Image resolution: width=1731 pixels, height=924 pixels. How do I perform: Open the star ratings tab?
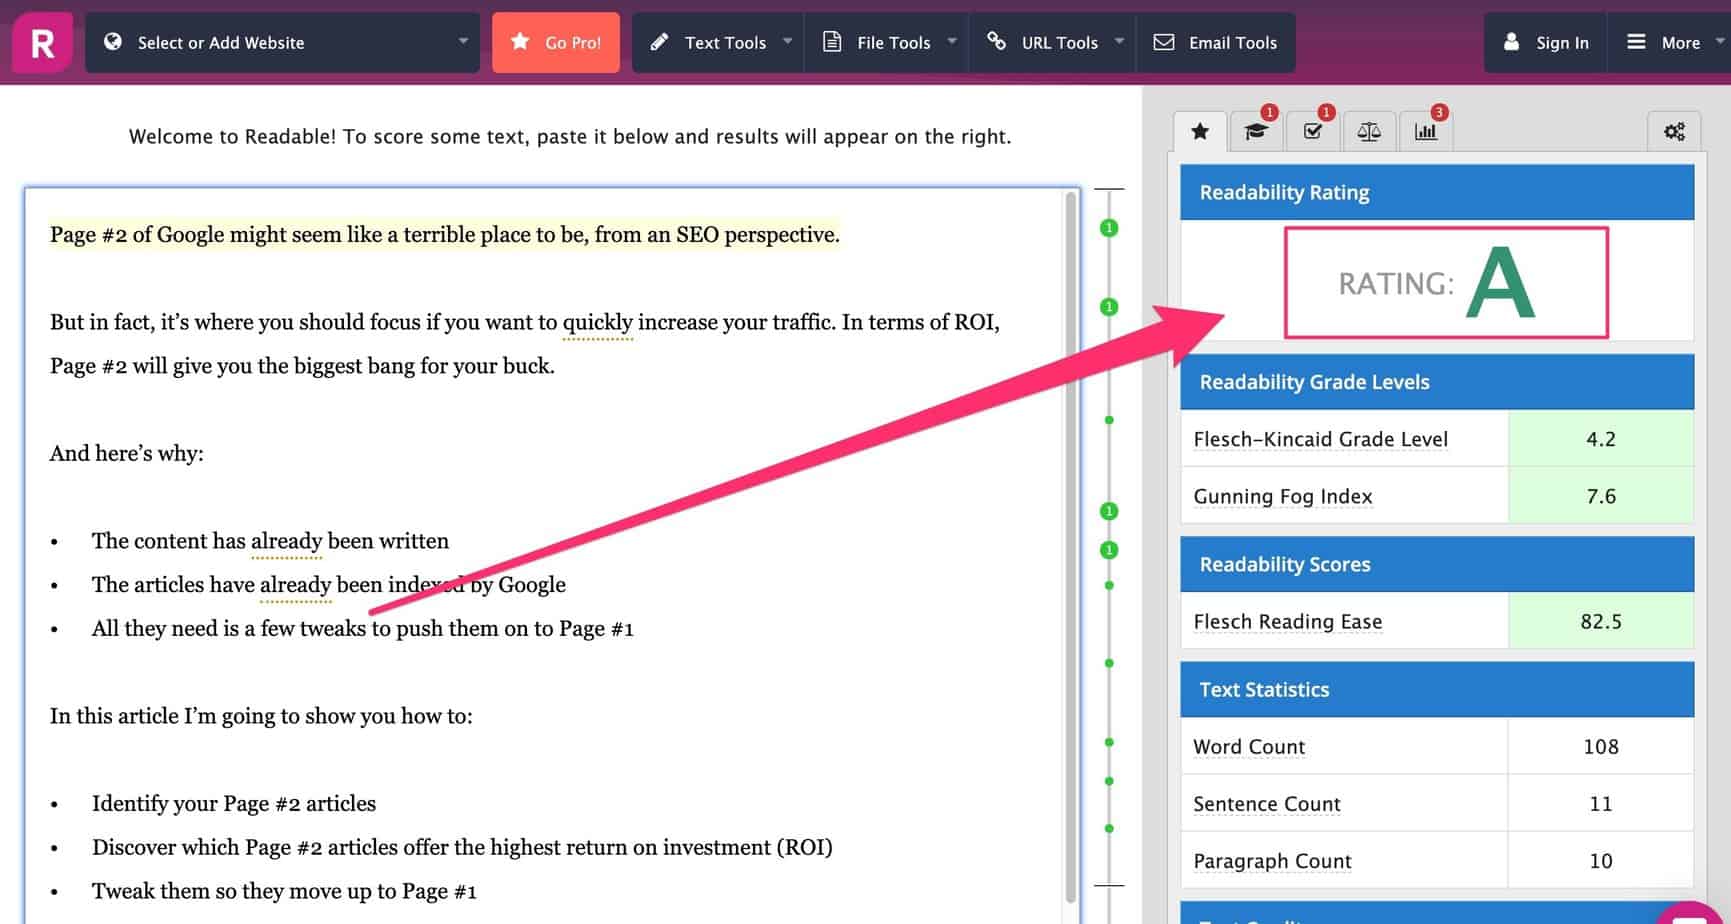[1200, 131]
